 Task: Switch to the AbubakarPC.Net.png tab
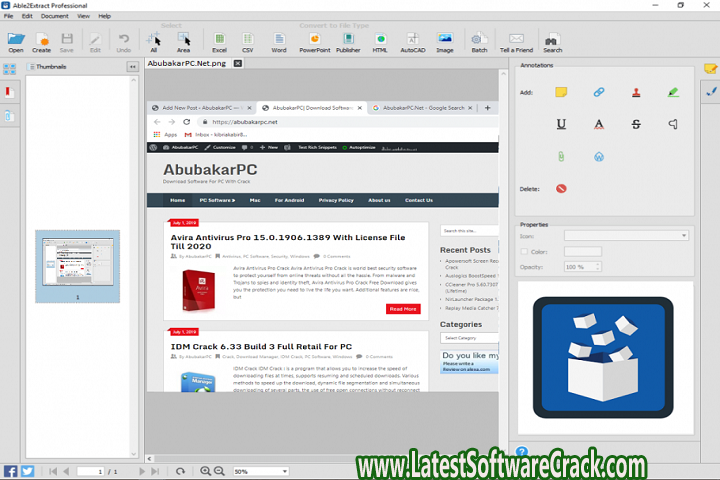(x=194, y=64)
